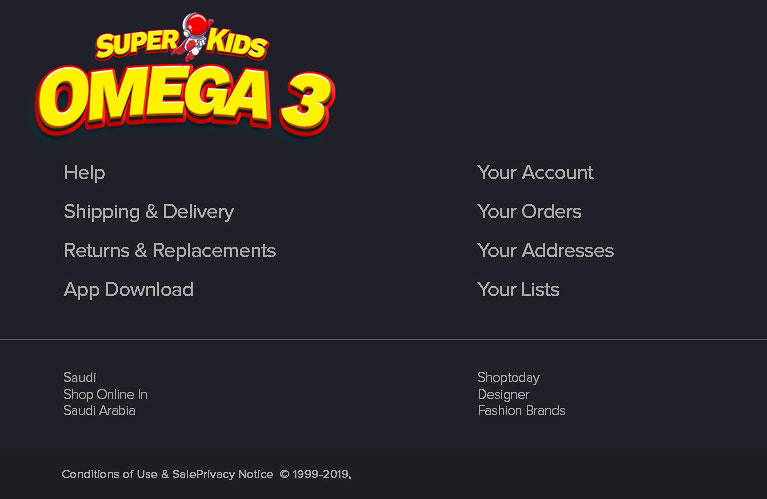This screenshot has height=499, width=767.
Task: Open the Help page
Action: (84, 172)
